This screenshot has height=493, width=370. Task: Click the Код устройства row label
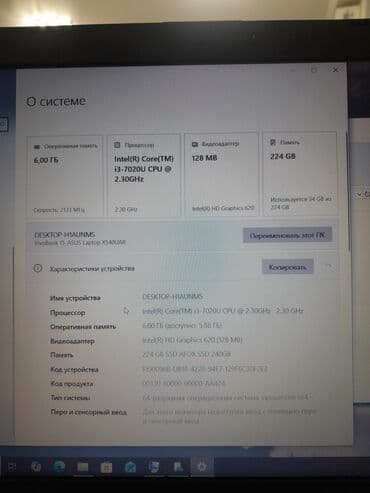coord(74,369)
